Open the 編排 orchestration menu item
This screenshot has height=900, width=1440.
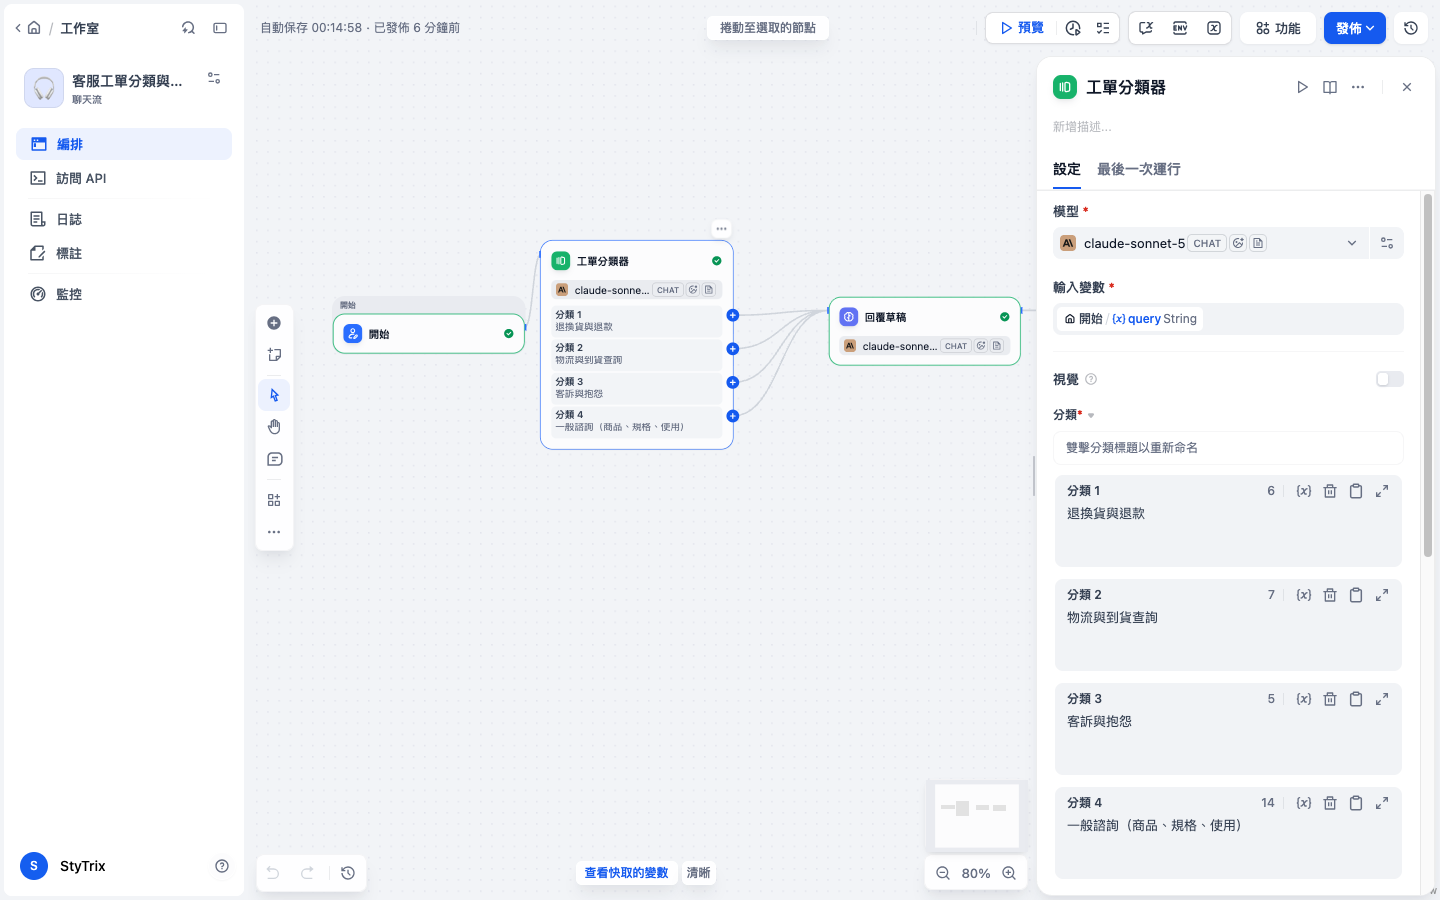(x=124, y=144)
